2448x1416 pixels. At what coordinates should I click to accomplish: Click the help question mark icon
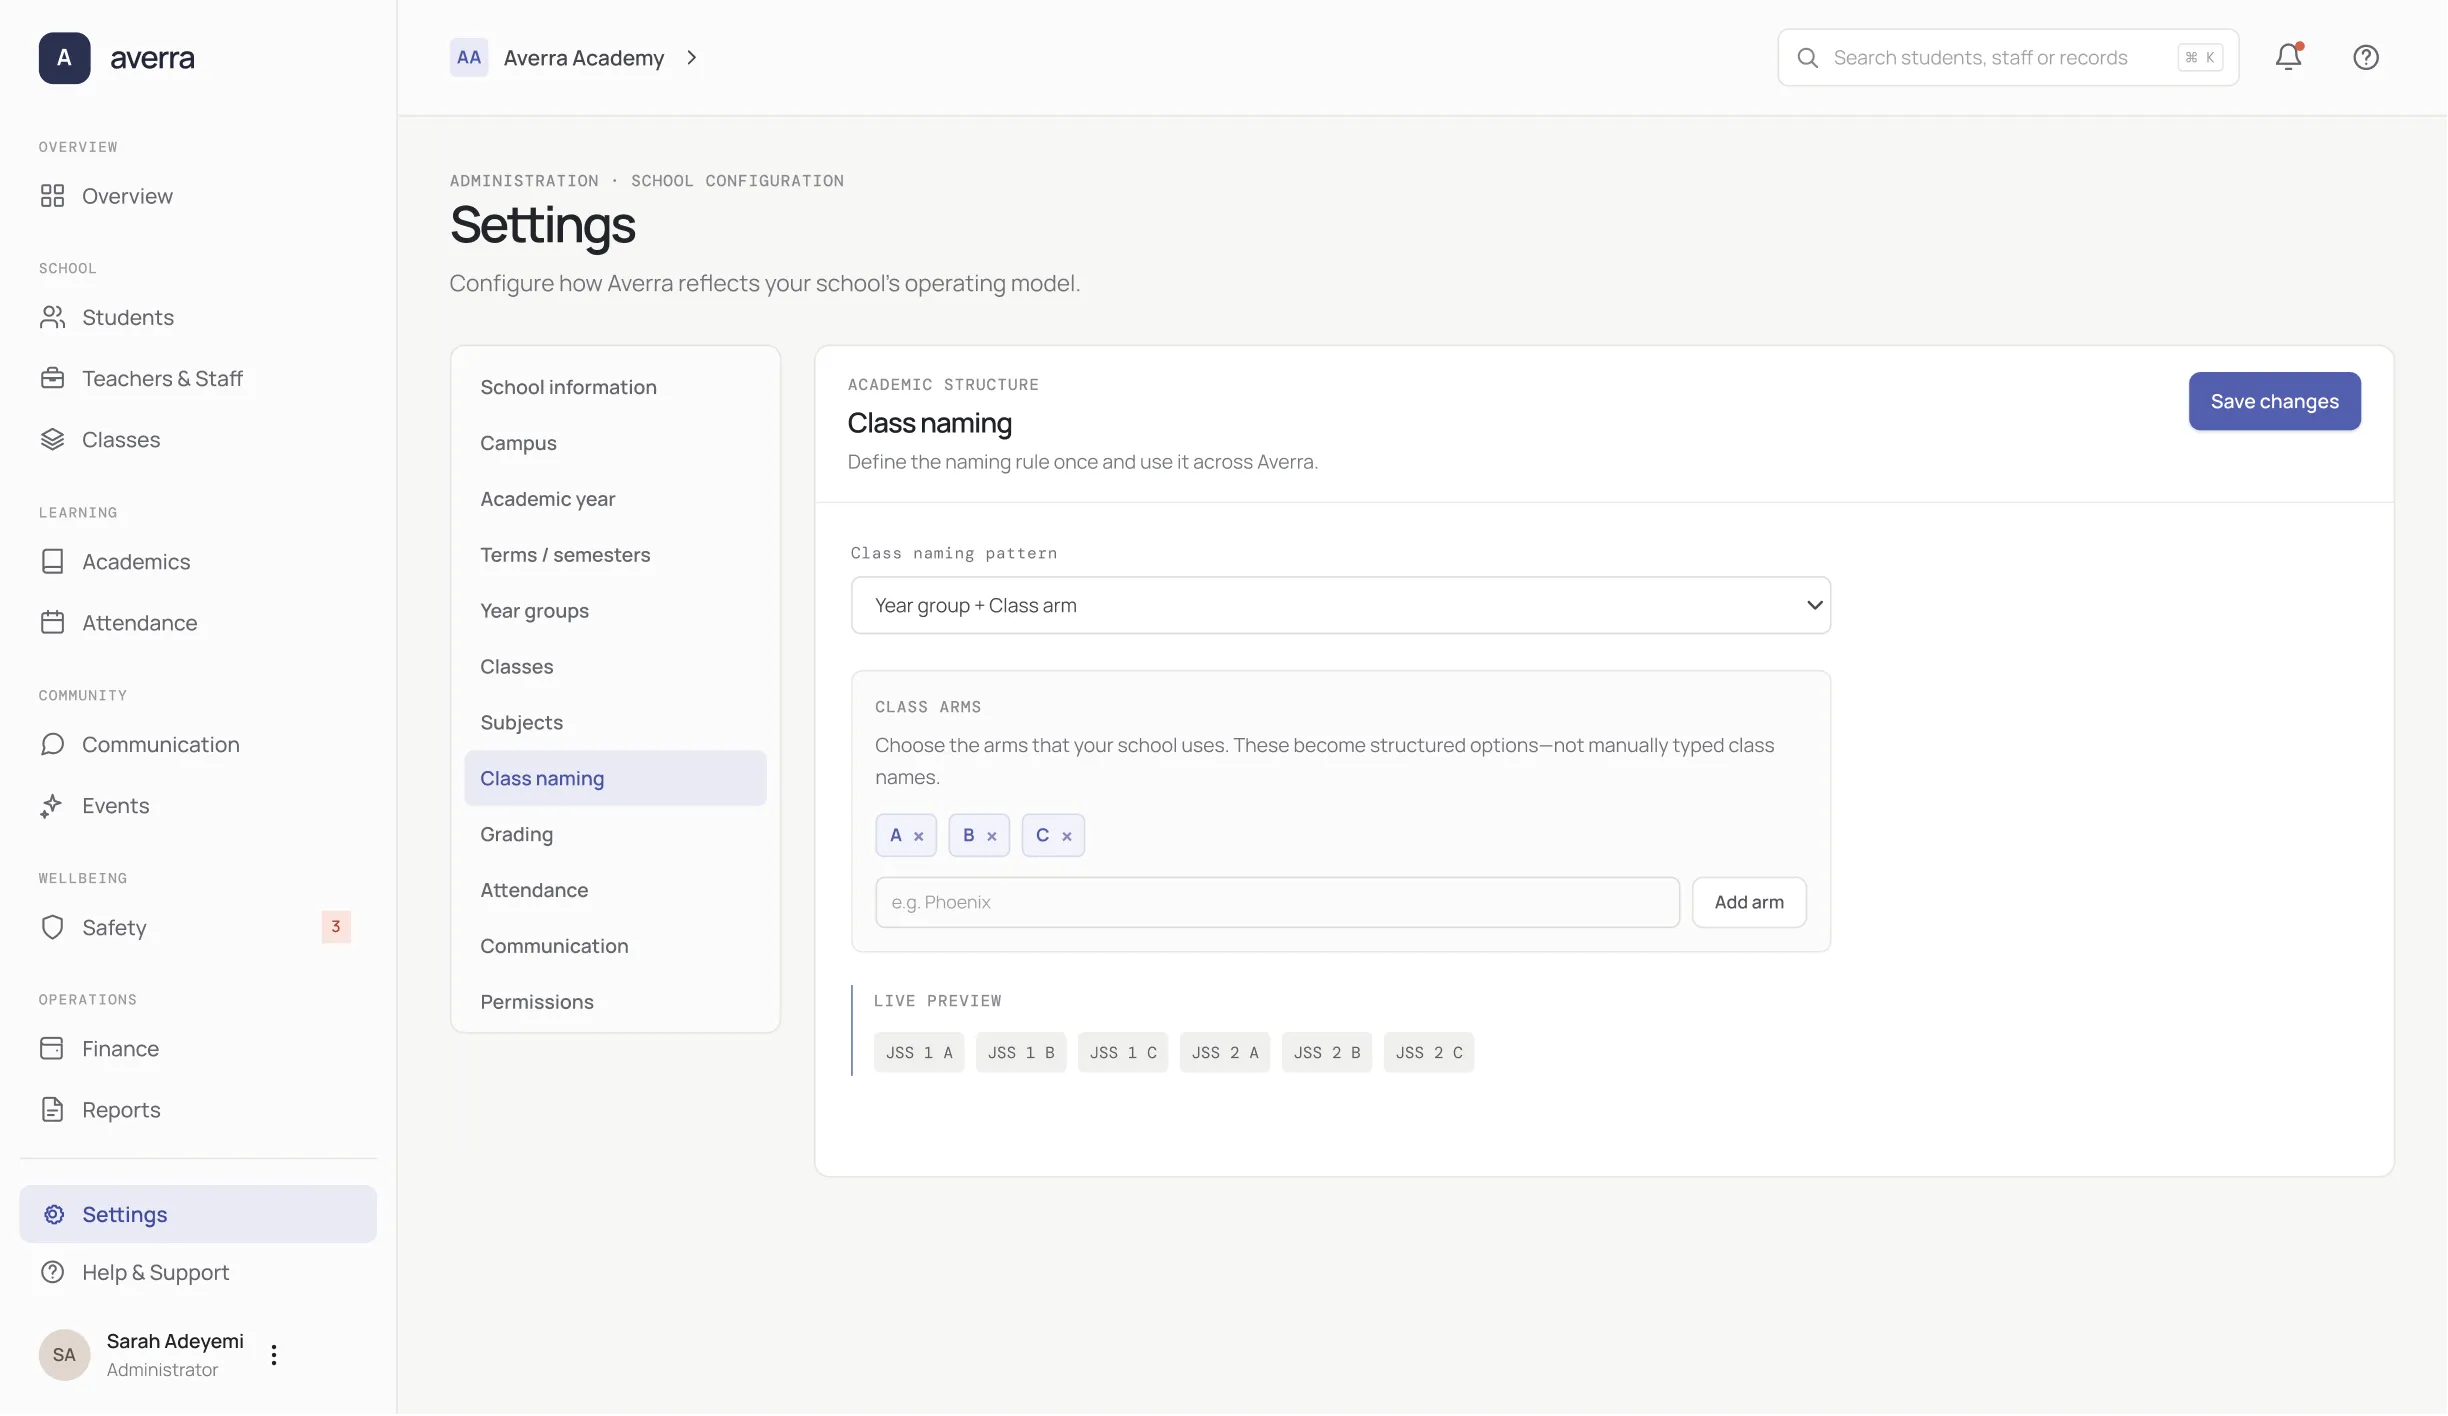[2365, 57]
